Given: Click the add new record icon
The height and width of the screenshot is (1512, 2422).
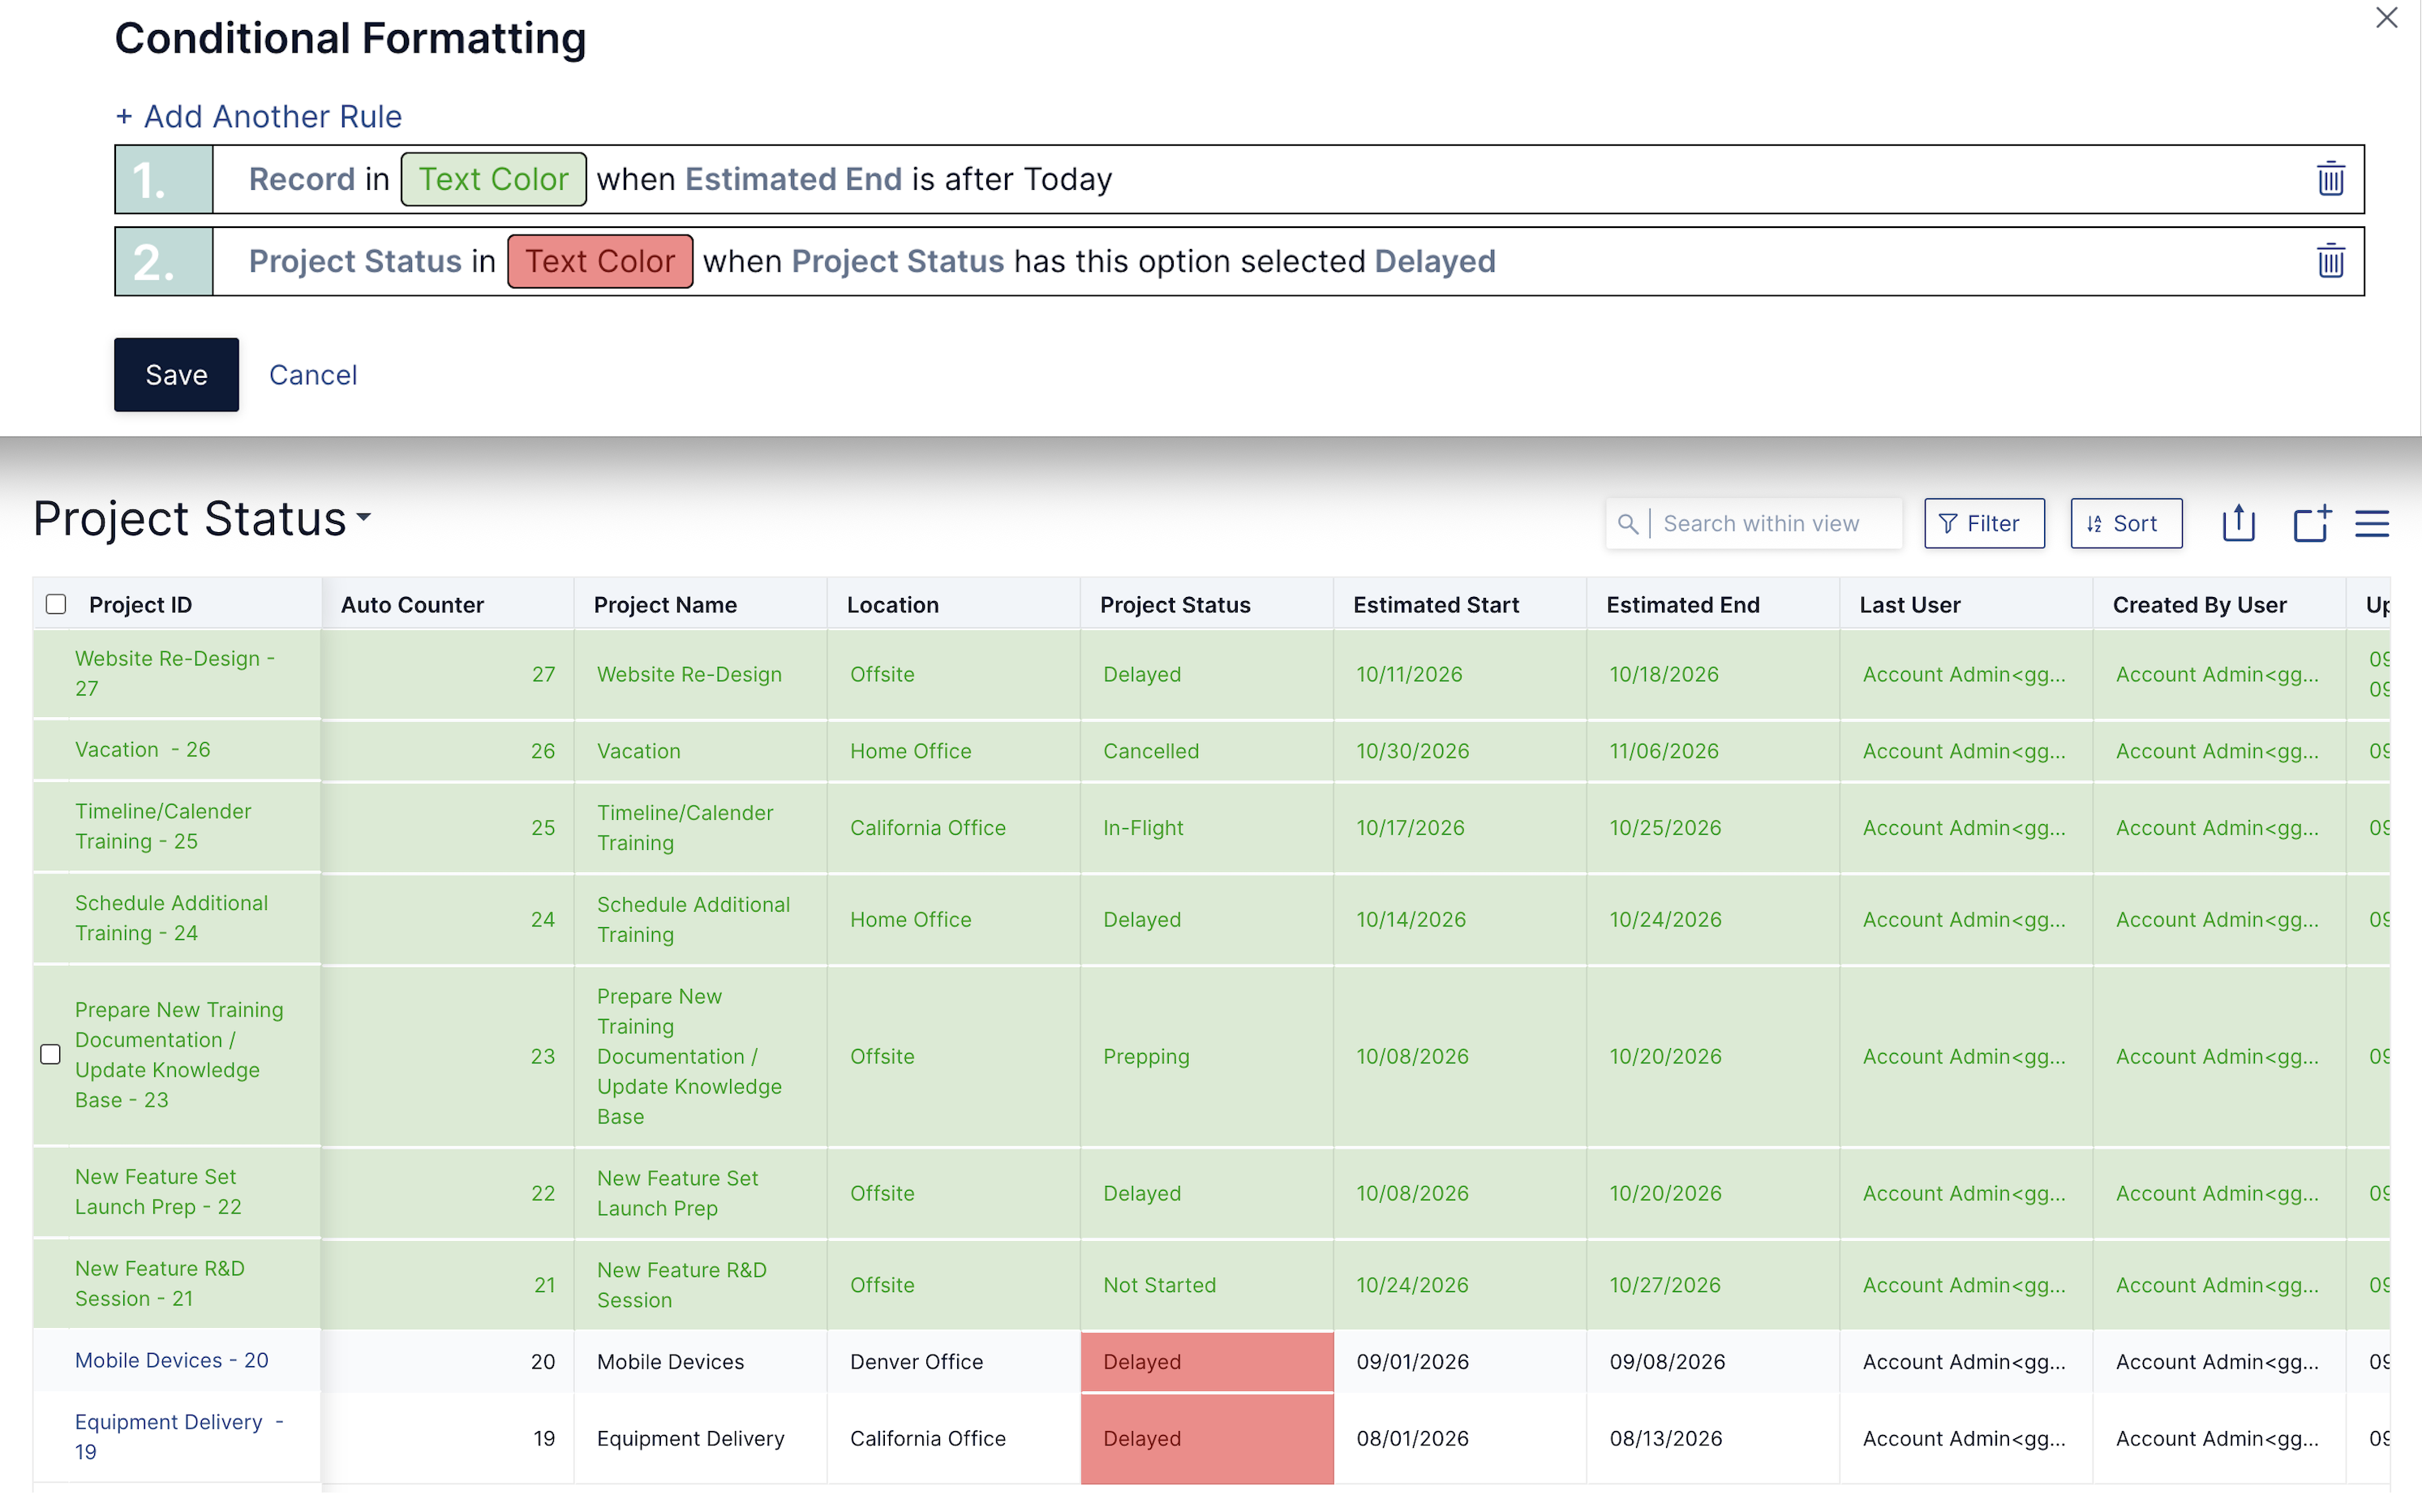Looking at the screenshot, I should [2311, 523].
